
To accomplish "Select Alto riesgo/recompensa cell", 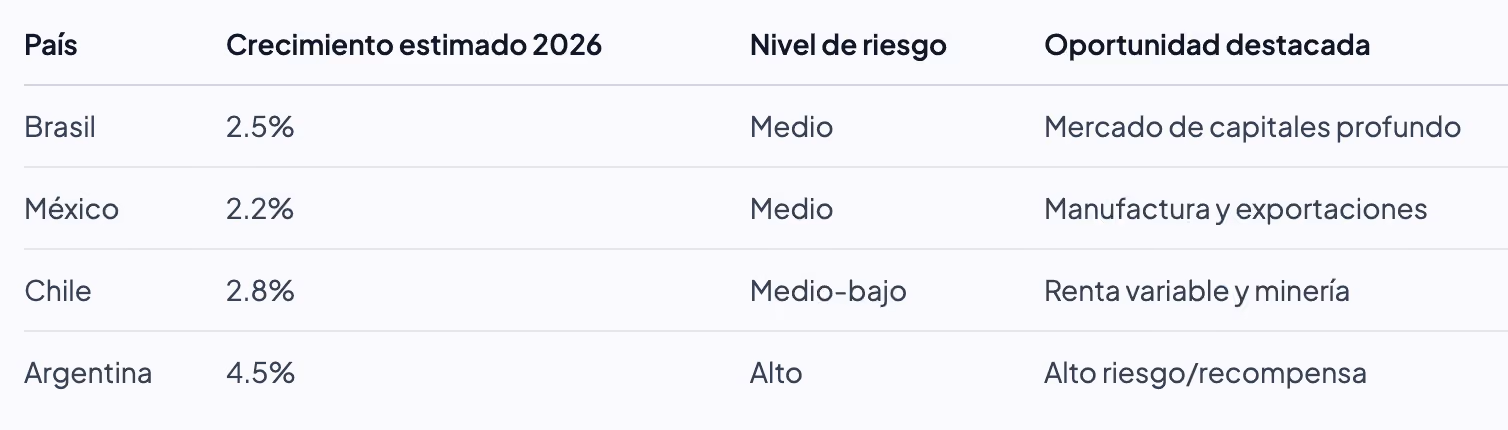I will coord(1205,373).
